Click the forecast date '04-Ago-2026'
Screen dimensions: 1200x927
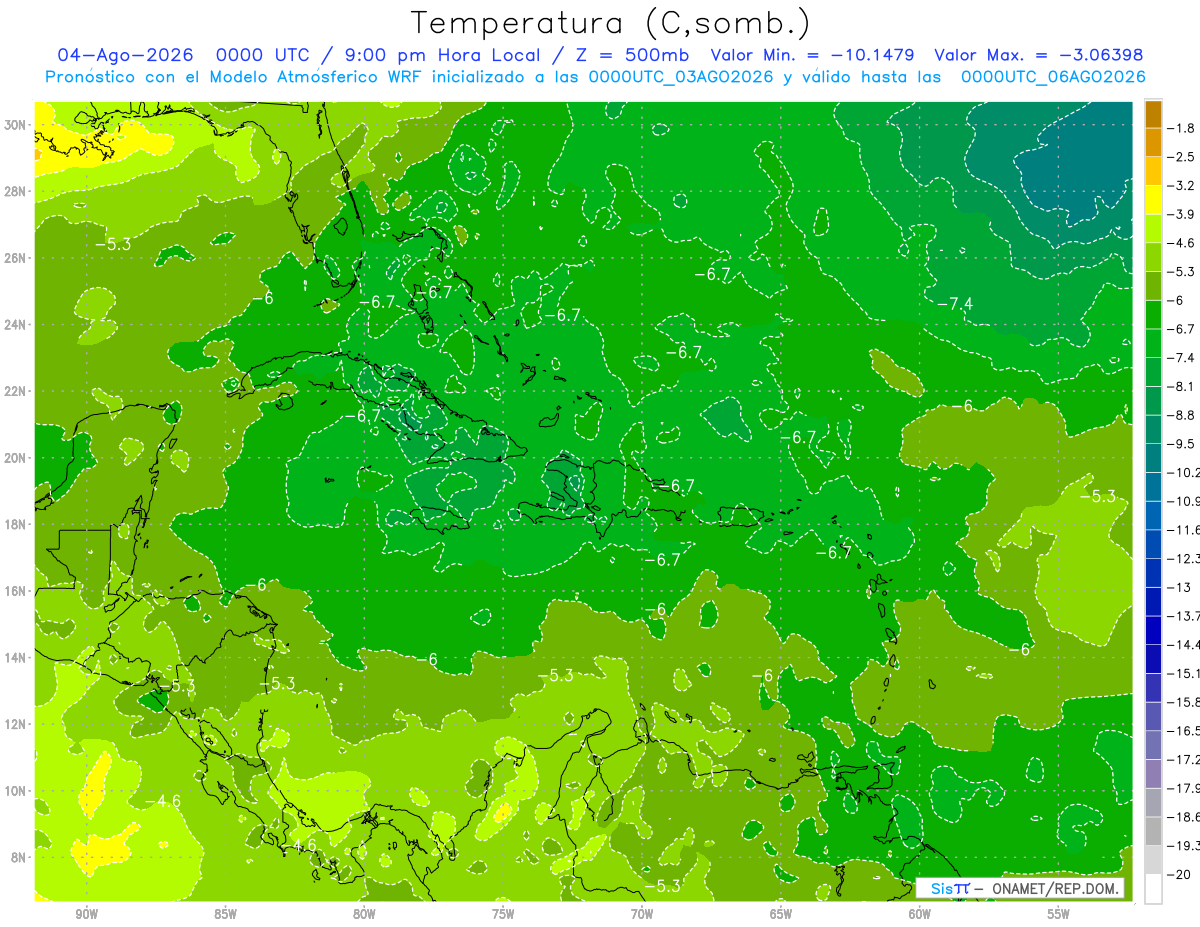124,55
